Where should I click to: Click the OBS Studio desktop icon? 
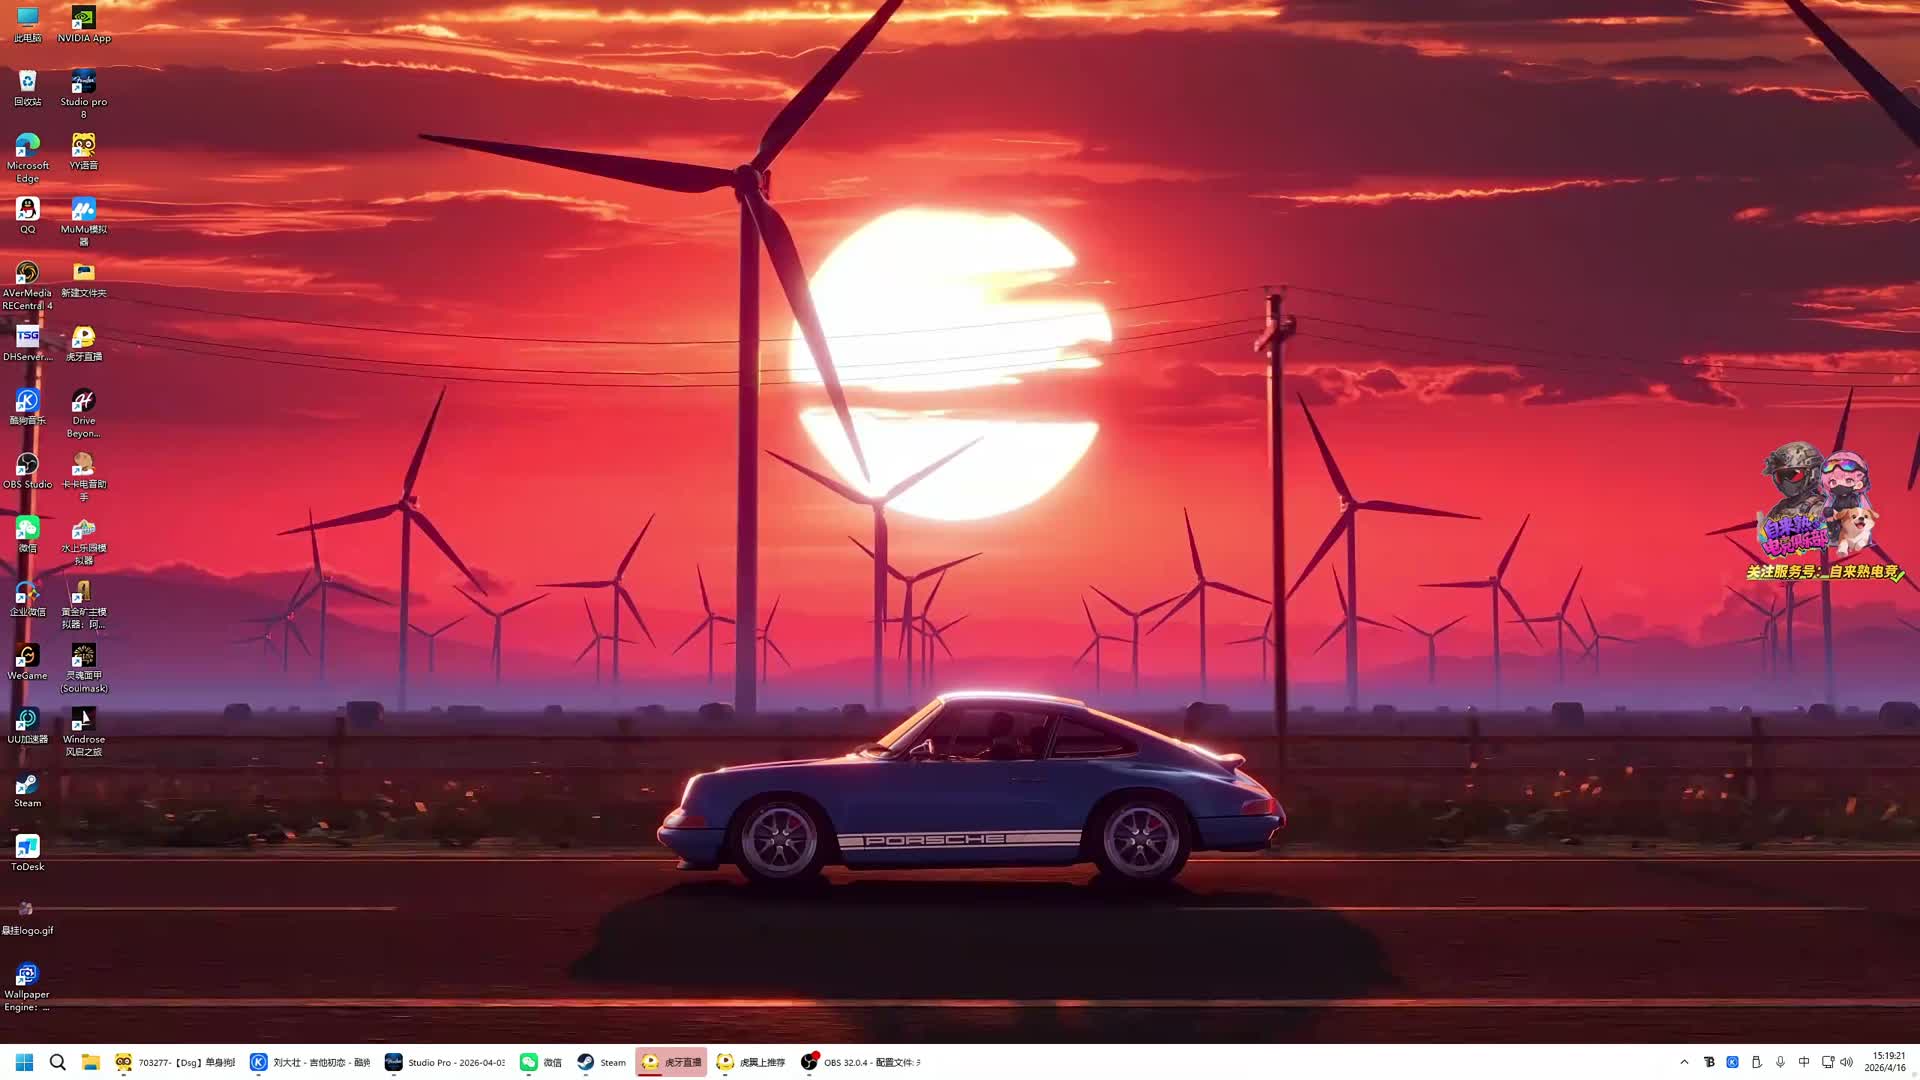(x=28, y=466)
